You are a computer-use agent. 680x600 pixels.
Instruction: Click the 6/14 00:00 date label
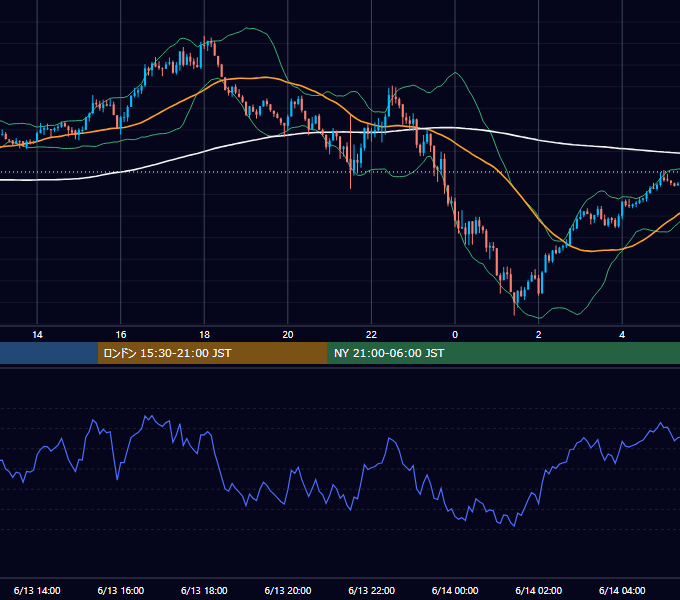[x=455, y=590]
